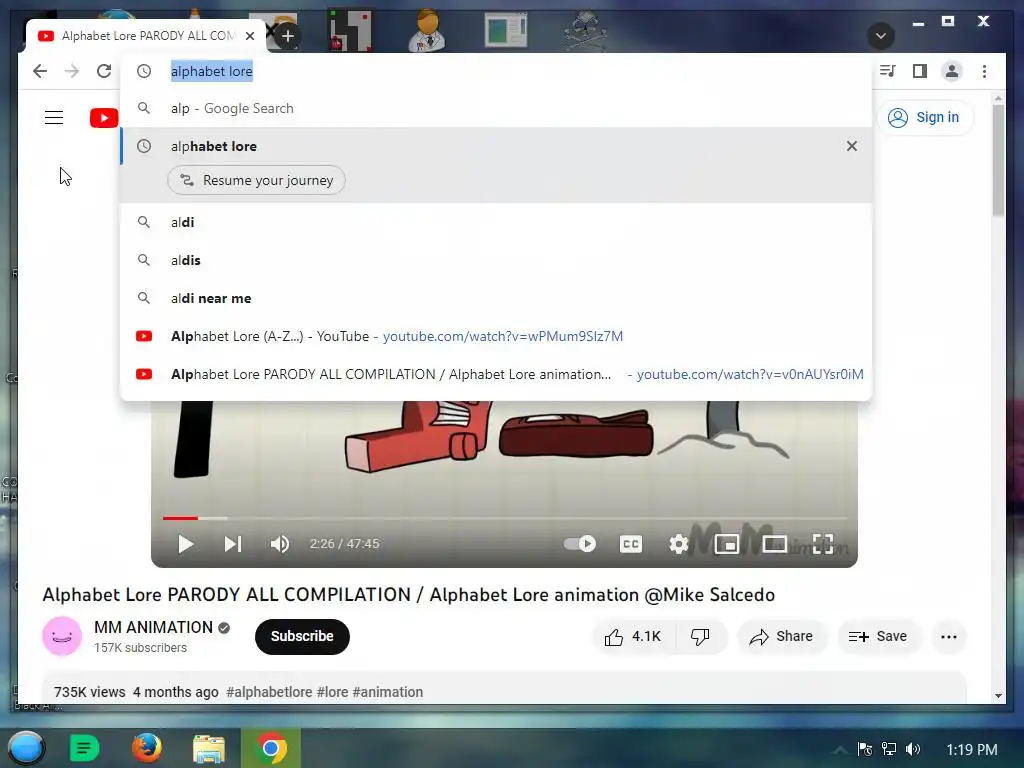Image resolution: width=1024 pixels, height=768 pixels.
Task: Click the page vertical scrollbar thumb
Action: pyautogui.click(x=998, y=159)
